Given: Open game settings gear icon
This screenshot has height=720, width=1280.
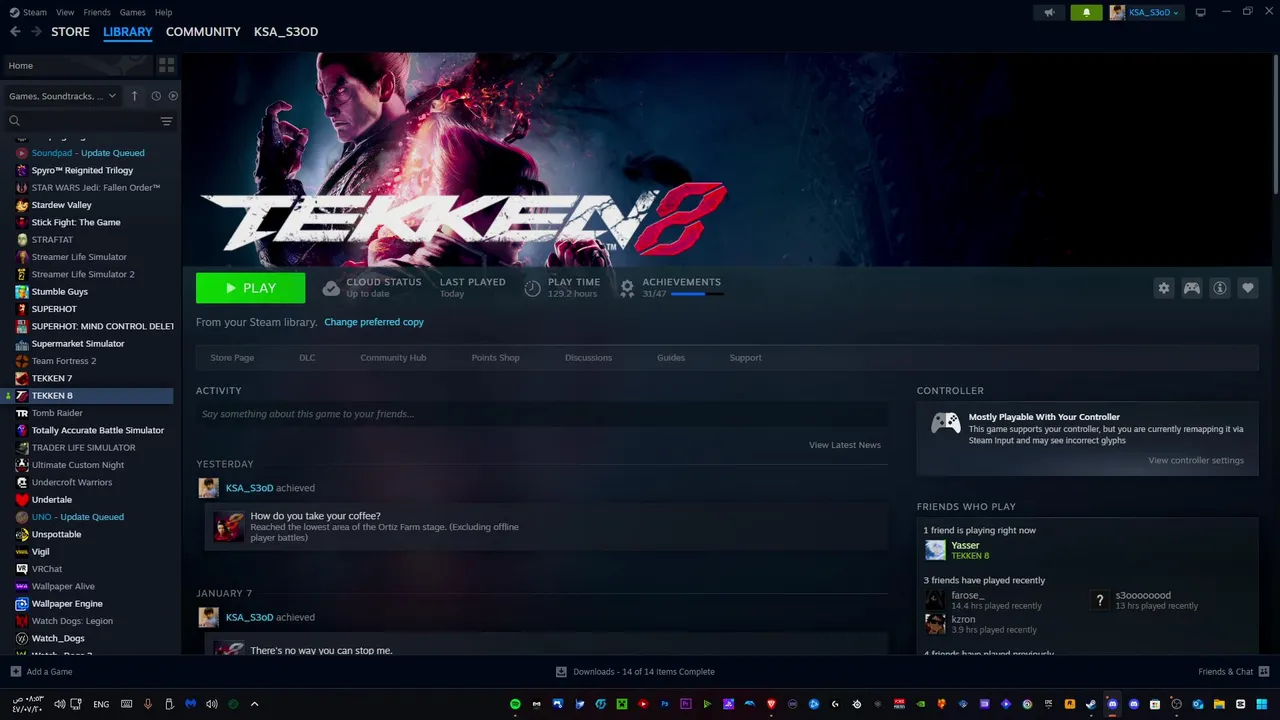Looking at the screenshot, I should 1164,288.
